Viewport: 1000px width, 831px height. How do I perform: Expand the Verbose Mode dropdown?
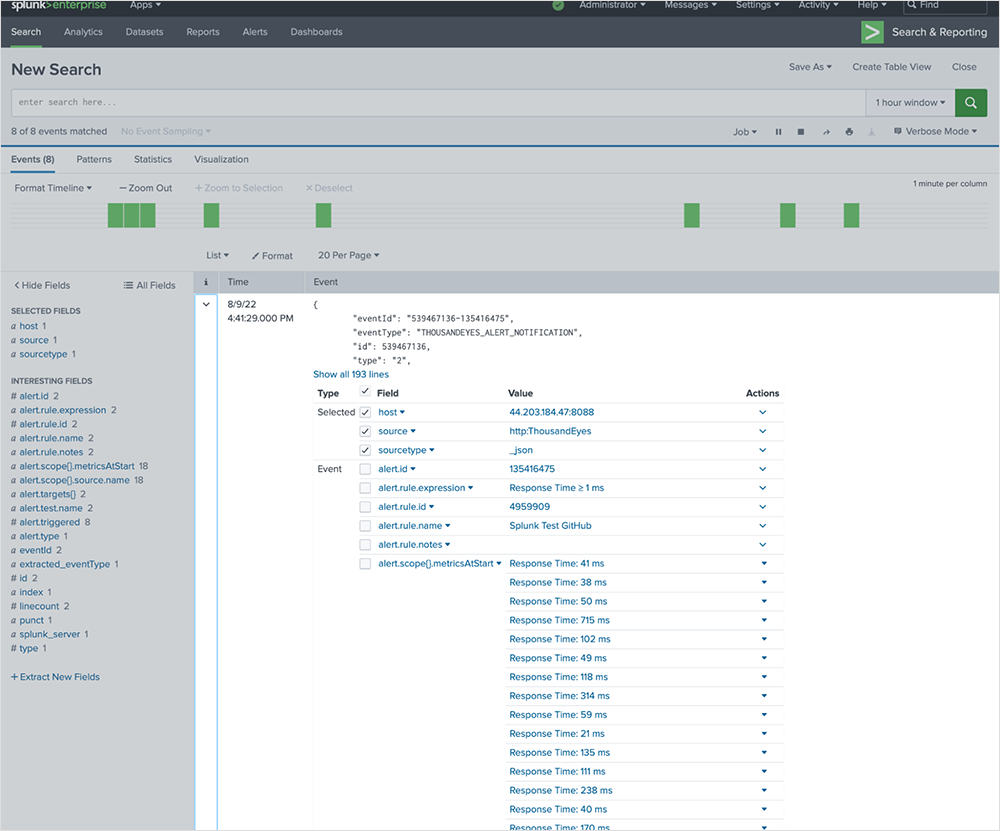tap(935, 132)
